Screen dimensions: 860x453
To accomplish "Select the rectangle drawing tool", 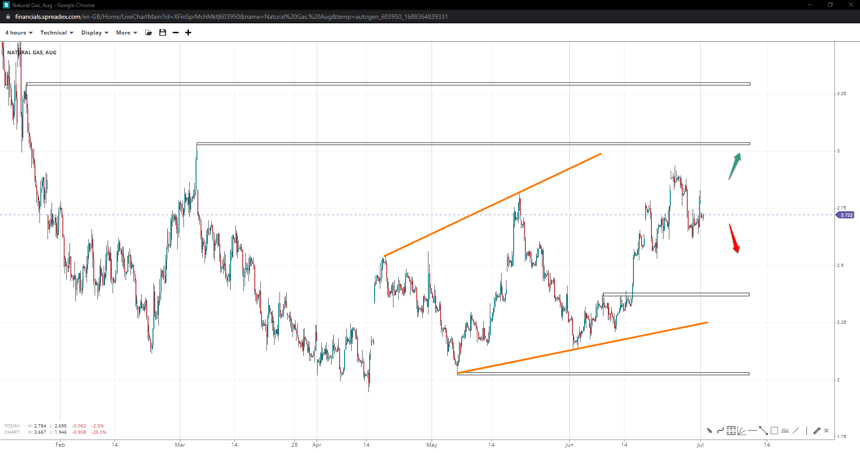I will pos(774,431).
